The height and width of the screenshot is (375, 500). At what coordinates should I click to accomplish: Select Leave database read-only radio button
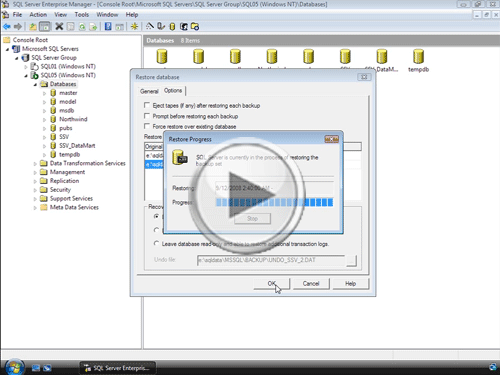pyautogui.click(x=156, y=243)
